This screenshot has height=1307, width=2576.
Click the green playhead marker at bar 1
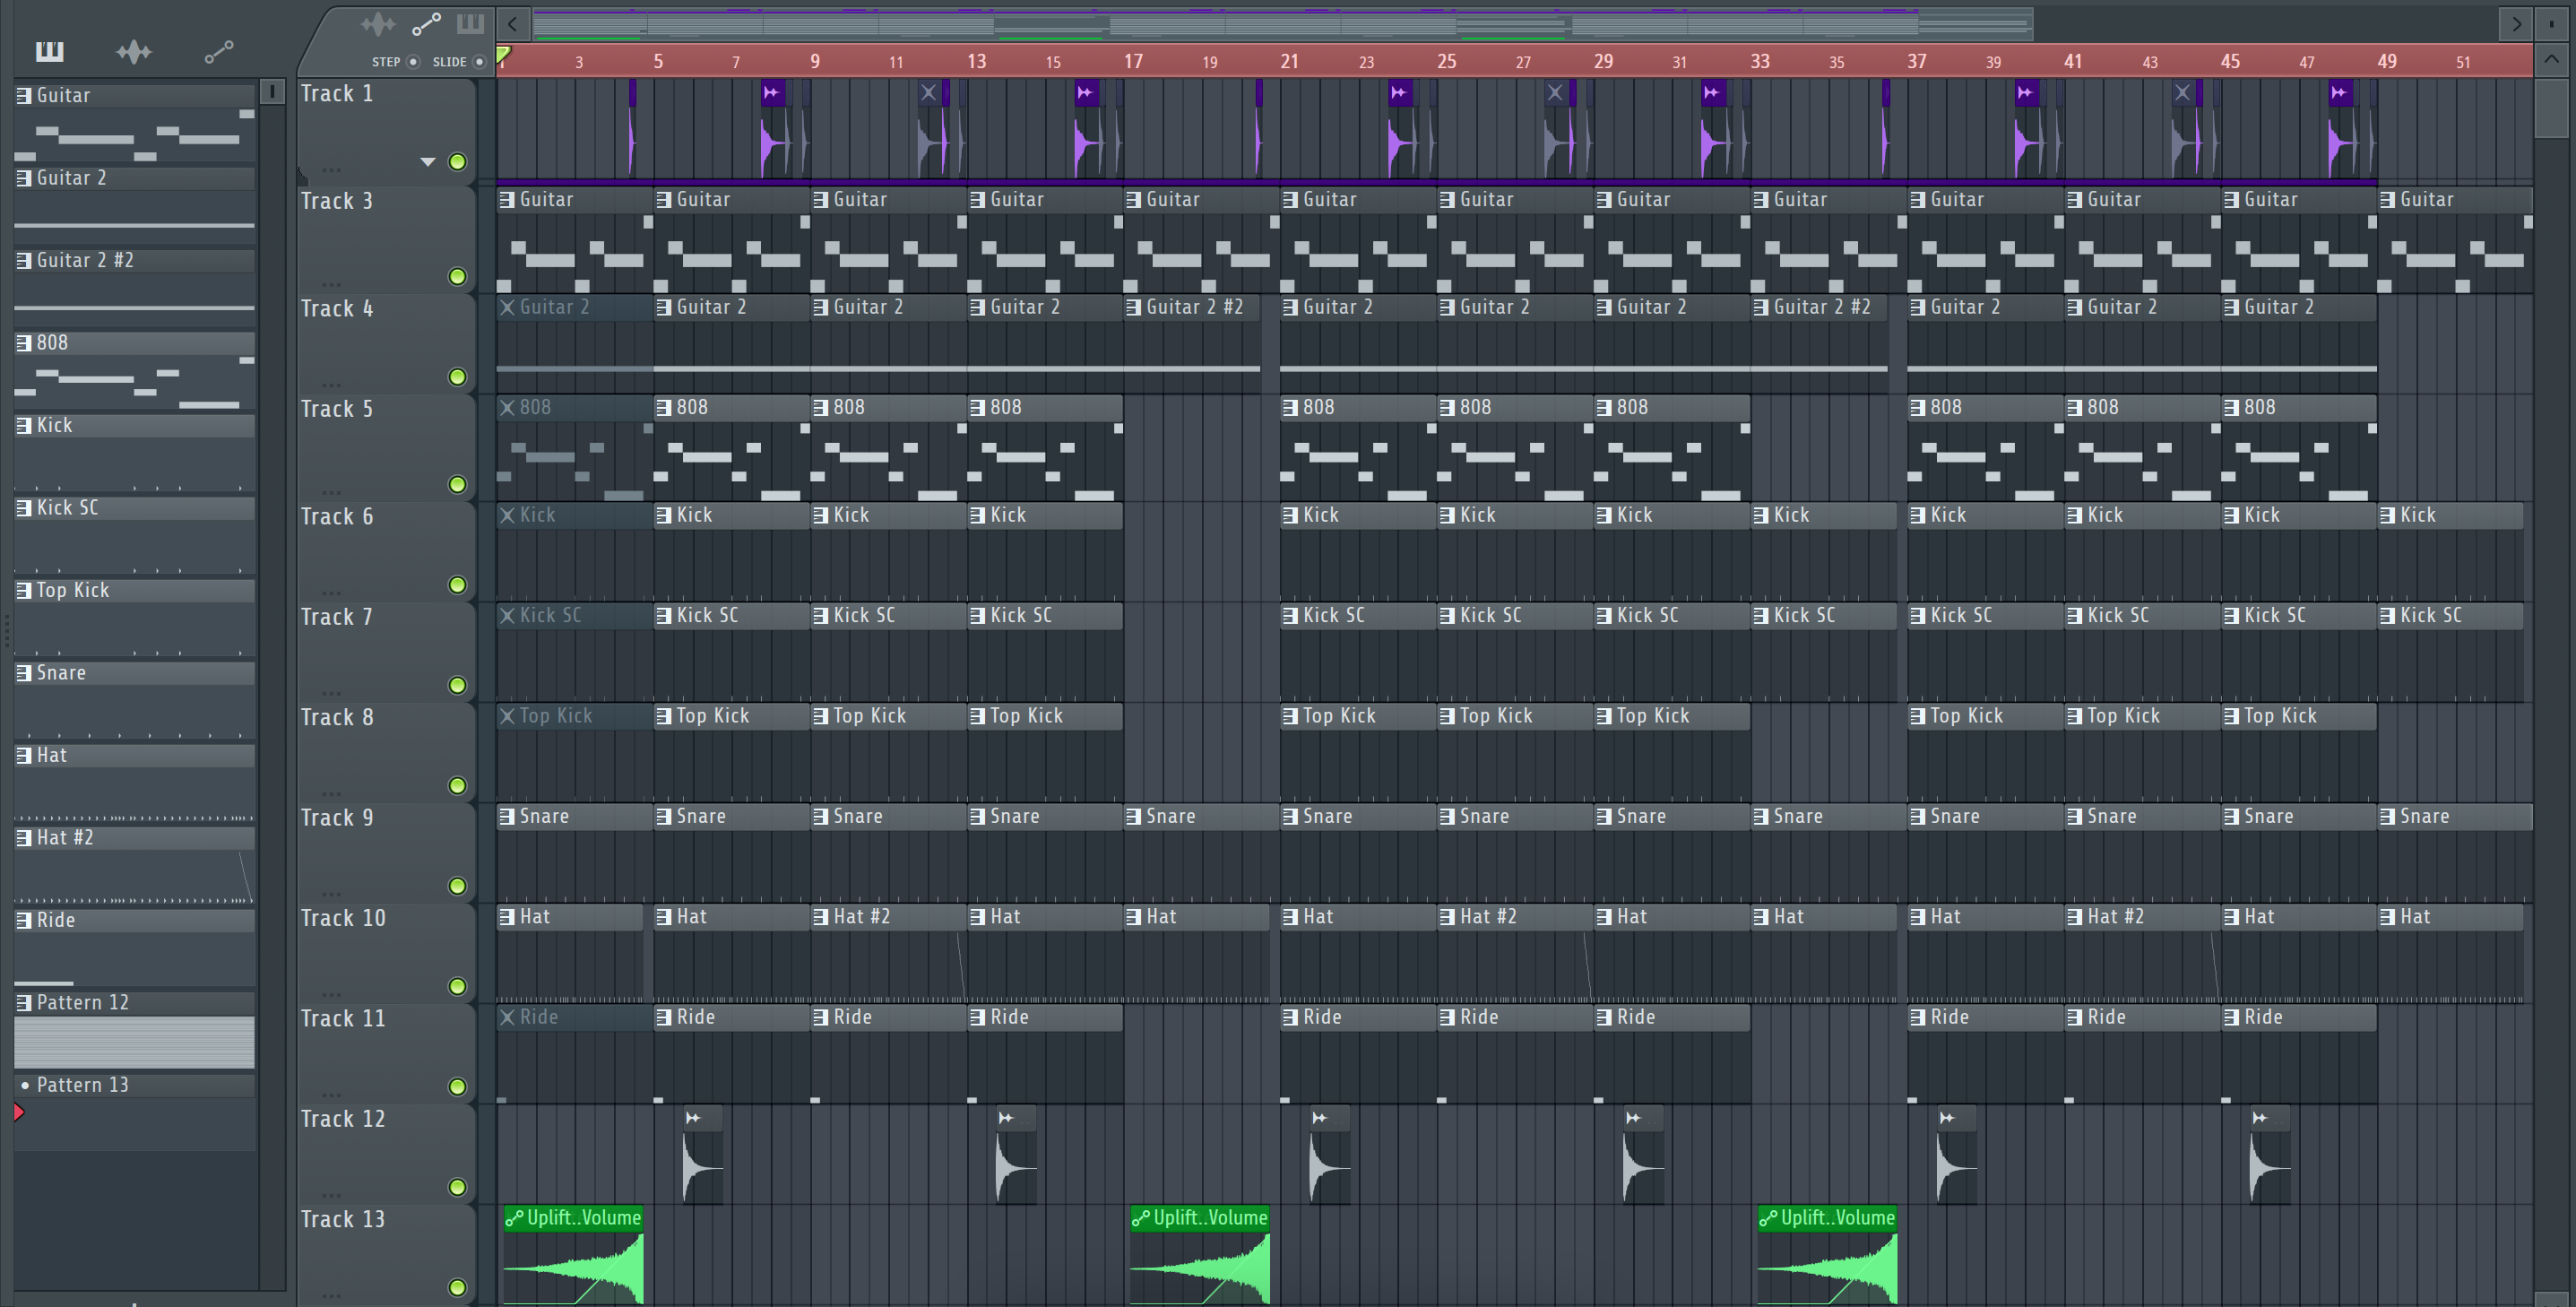[504, 54]
